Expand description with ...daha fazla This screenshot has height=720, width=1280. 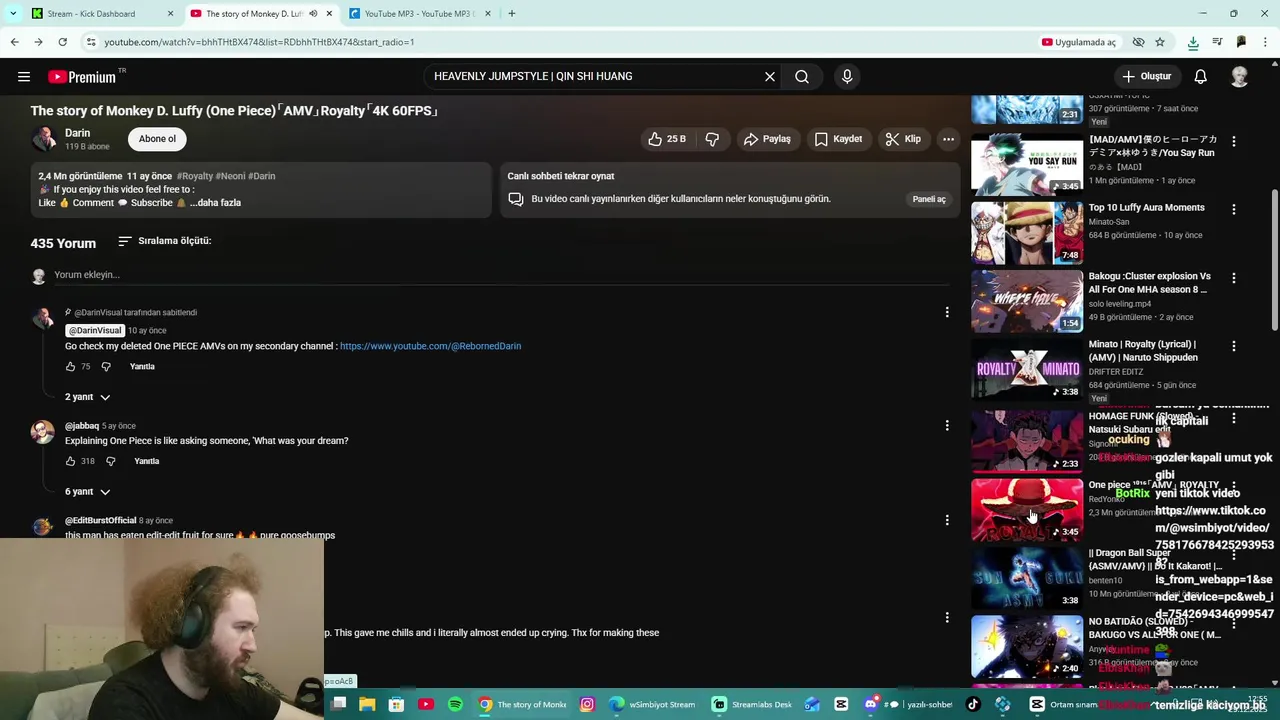pyautogui.click(x=215, y=203)
